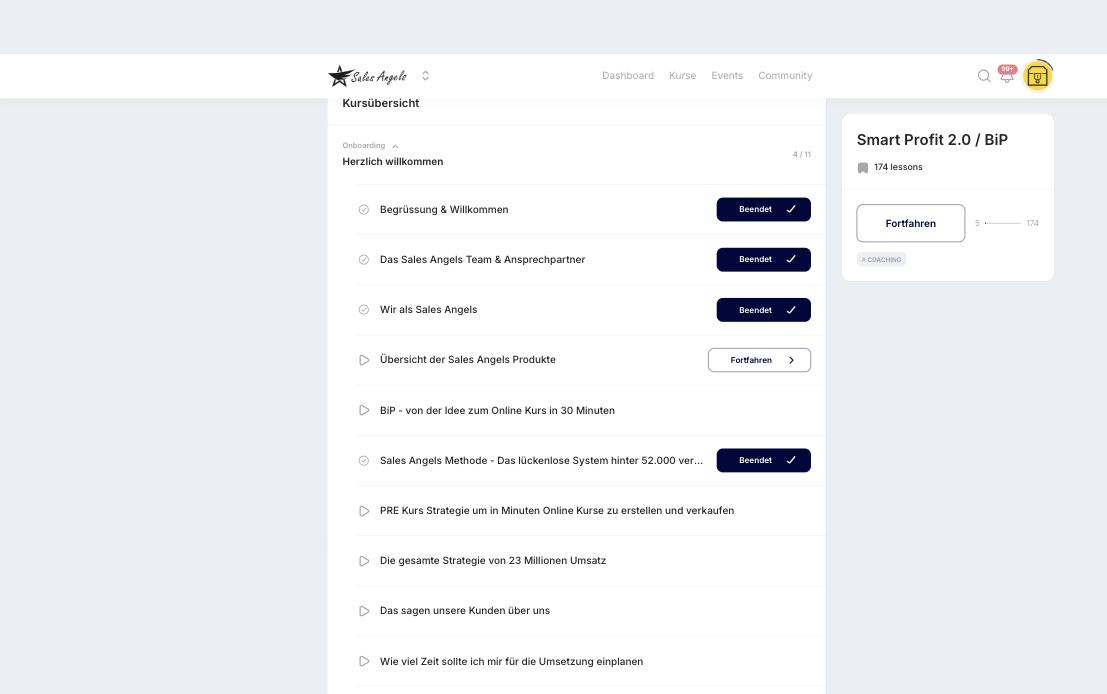Click check circle for Wir als Sales Angels
Image resolution: width=1107 pixels, height=694 pixels.
click(364, 310)
